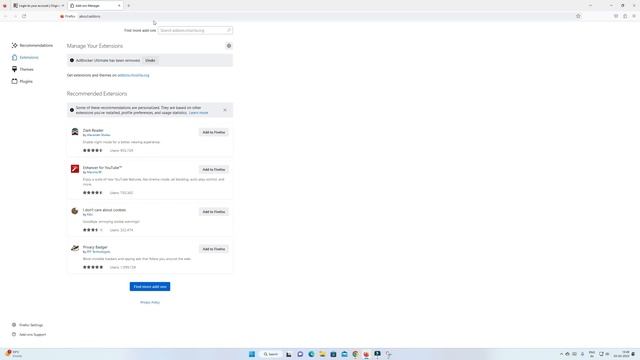Open the addons.mozilla.org link

(133, 75)
